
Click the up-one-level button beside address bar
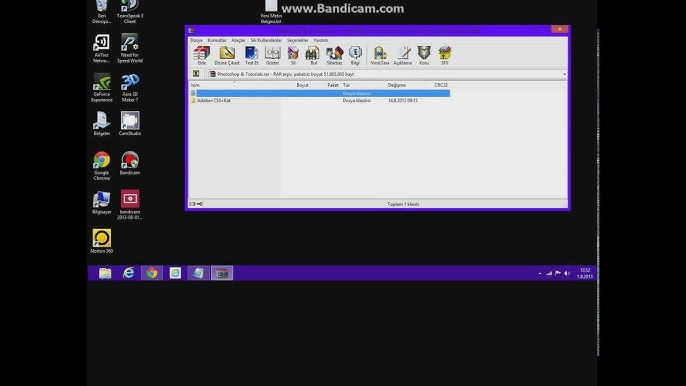pos(196,74)
